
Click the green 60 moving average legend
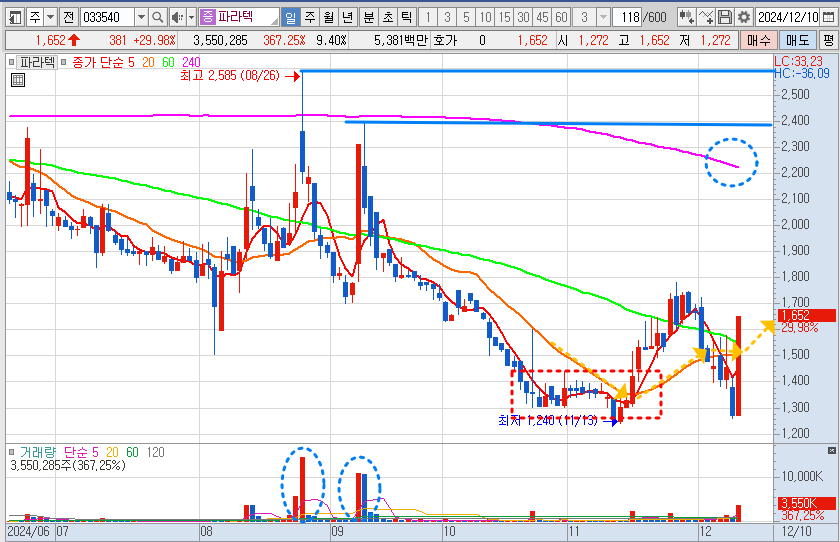169,63
